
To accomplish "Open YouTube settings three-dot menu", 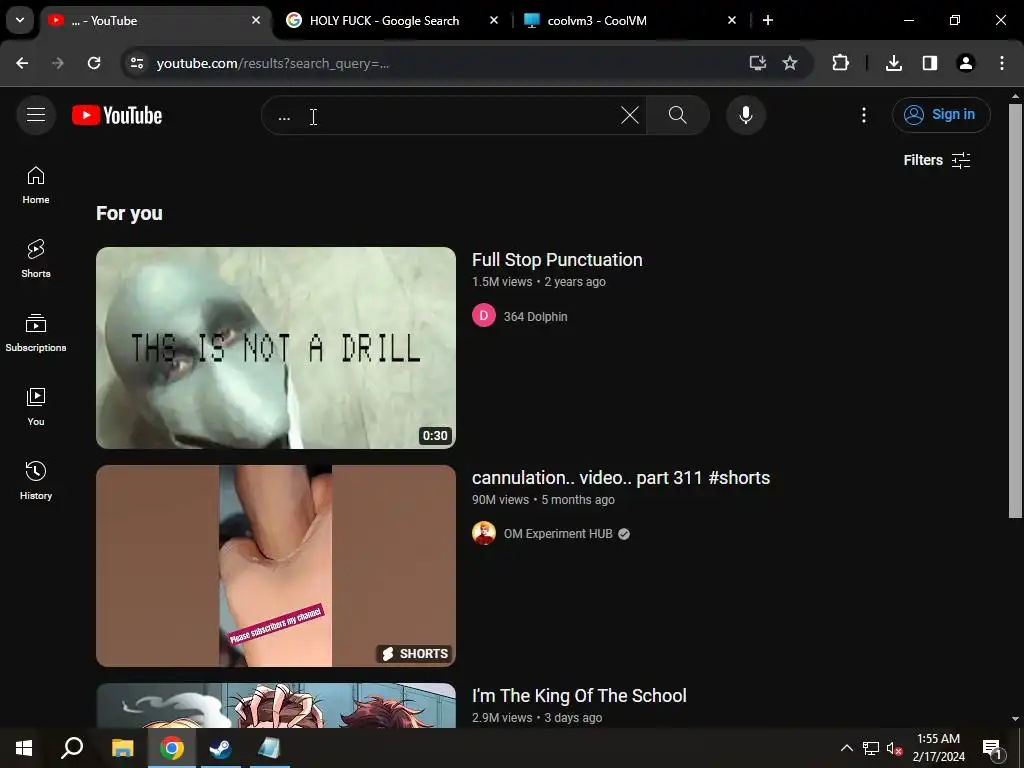I will [x=863, y=115].
